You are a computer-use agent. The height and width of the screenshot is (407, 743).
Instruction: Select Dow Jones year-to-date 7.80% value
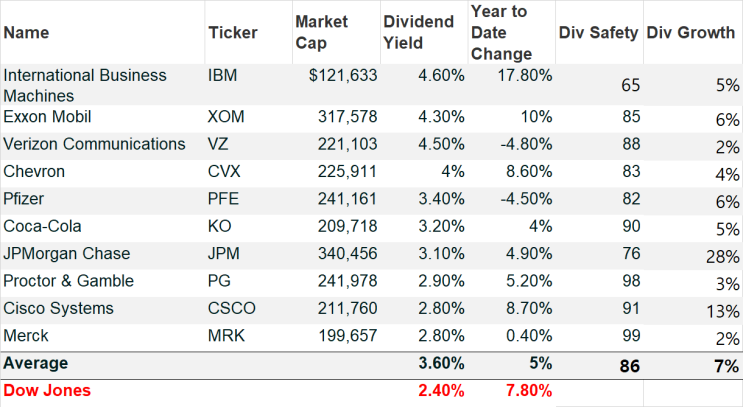pos(529,391)
